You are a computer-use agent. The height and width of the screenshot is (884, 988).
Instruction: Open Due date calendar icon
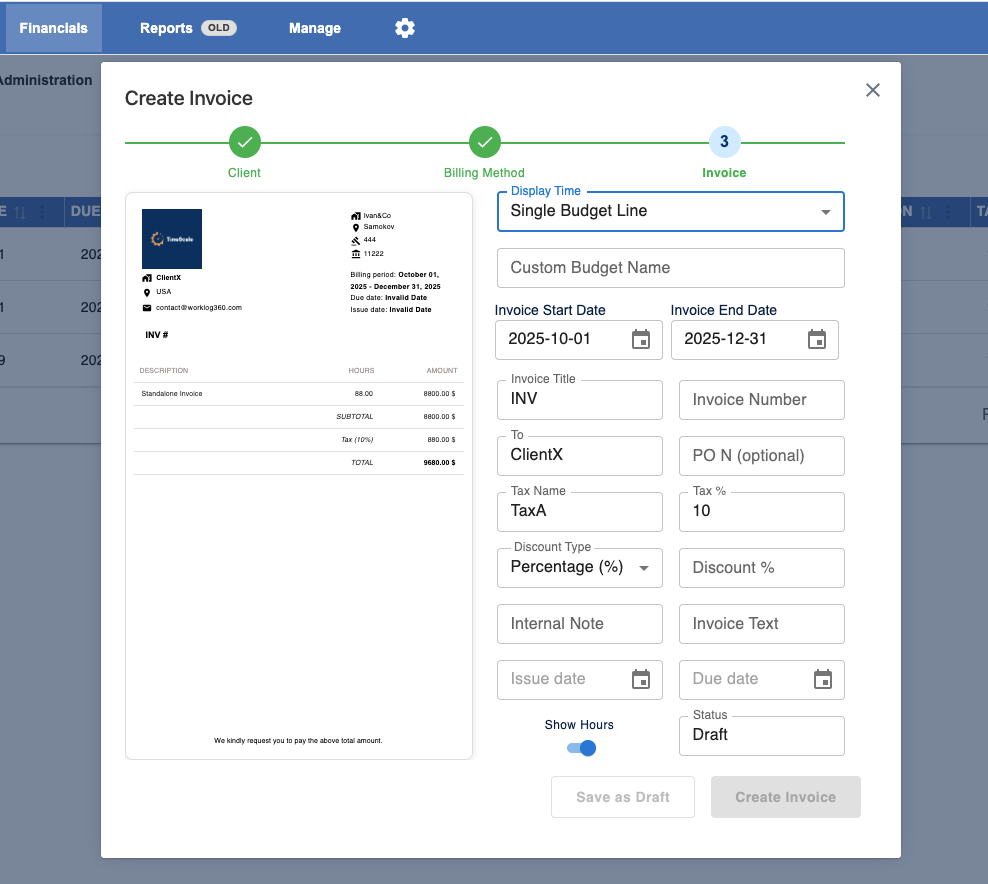(822, 679)
